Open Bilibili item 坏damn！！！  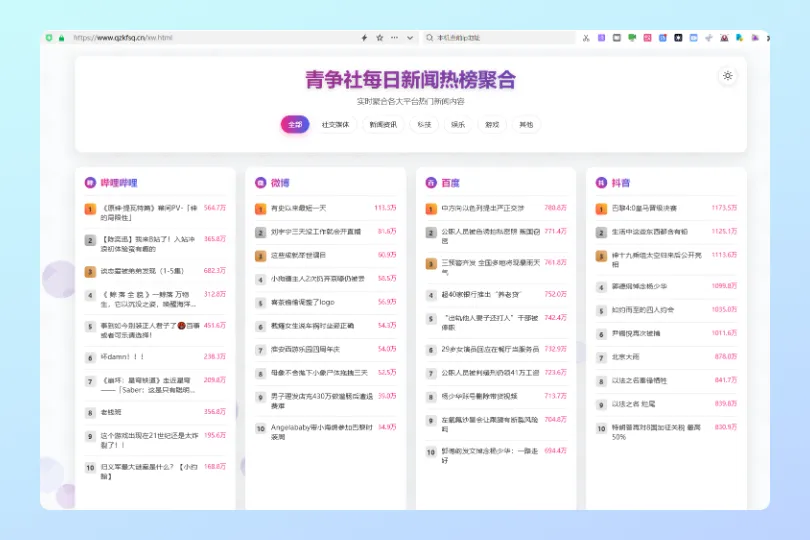click(x=122, y=357)
